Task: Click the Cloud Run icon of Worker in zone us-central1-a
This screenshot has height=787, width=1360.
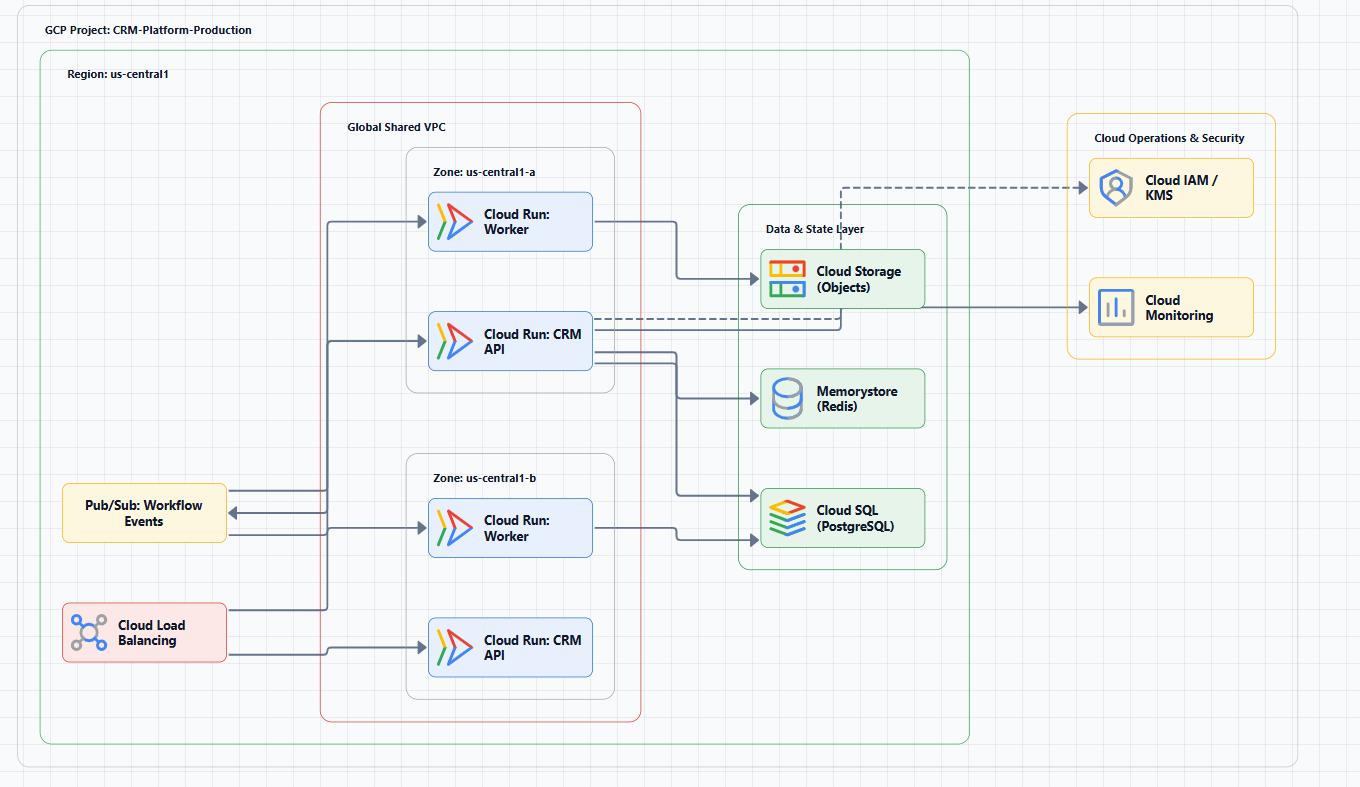Action: pos(455,222)
